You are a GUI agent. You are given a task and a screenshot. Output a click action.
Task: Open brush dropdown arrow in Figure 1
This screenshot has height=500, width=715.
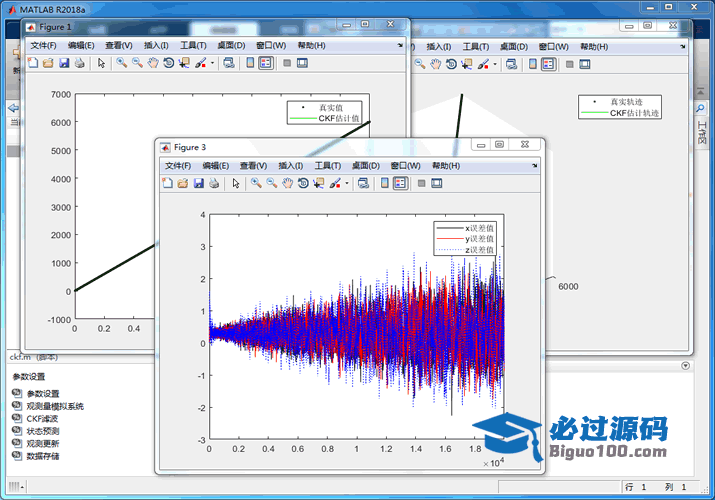[212, 63]
